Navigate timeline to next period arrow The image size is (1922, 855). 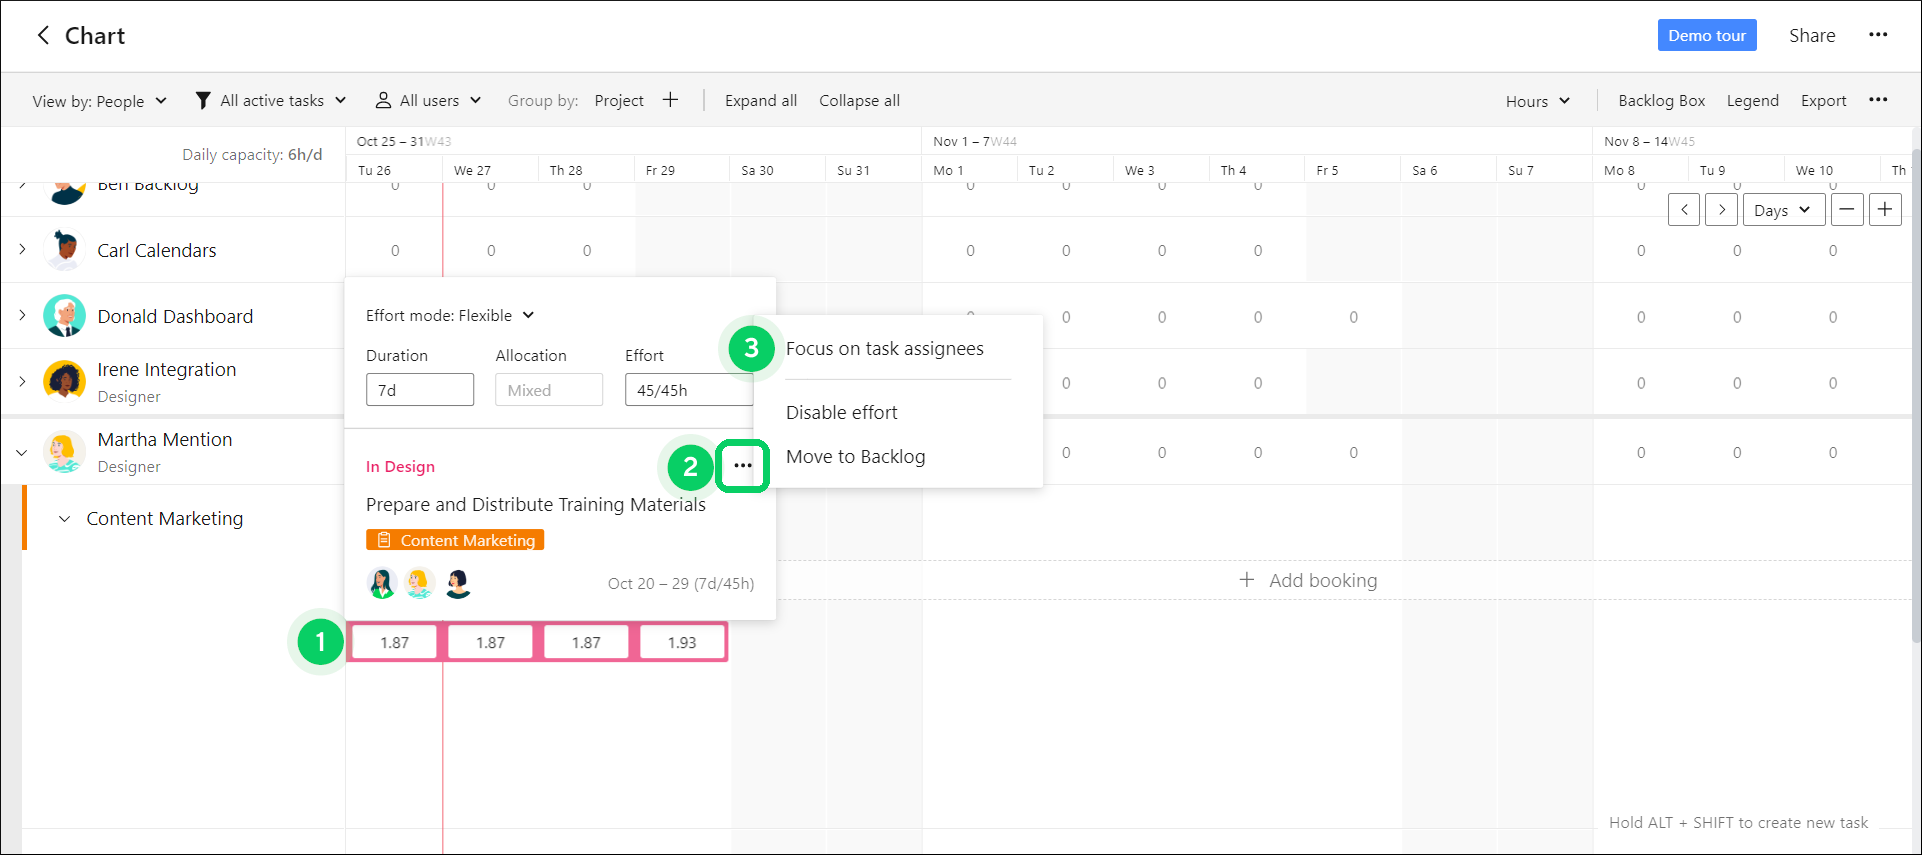[x=1721, y=210]
